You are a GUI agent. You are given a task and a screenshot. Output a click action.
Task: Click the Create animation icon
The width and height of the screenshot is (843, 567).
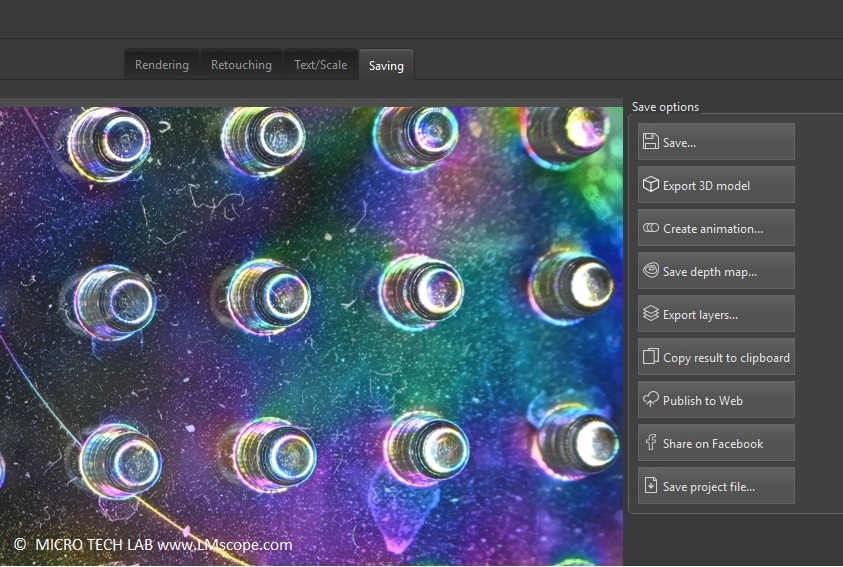pyautogui.click(x=650, y=228)
